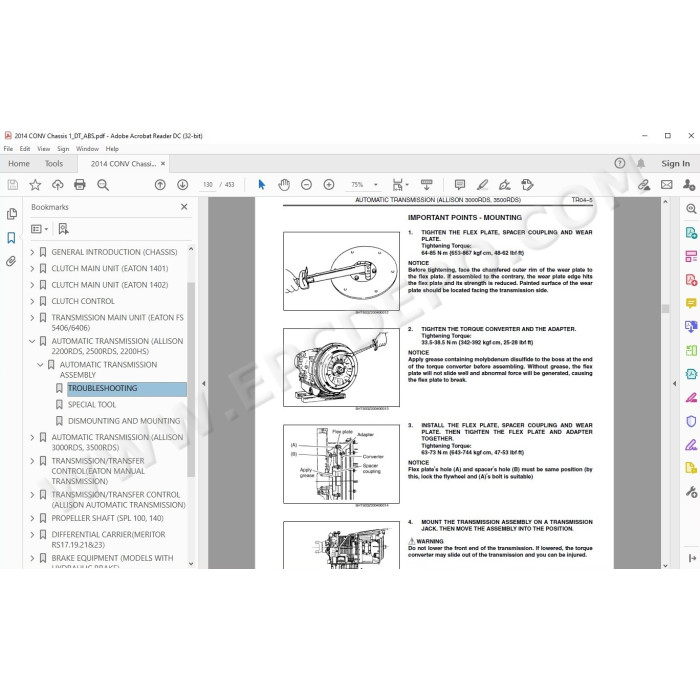Select the TROUBLESHOOTING bookmark

pos(127,388)
